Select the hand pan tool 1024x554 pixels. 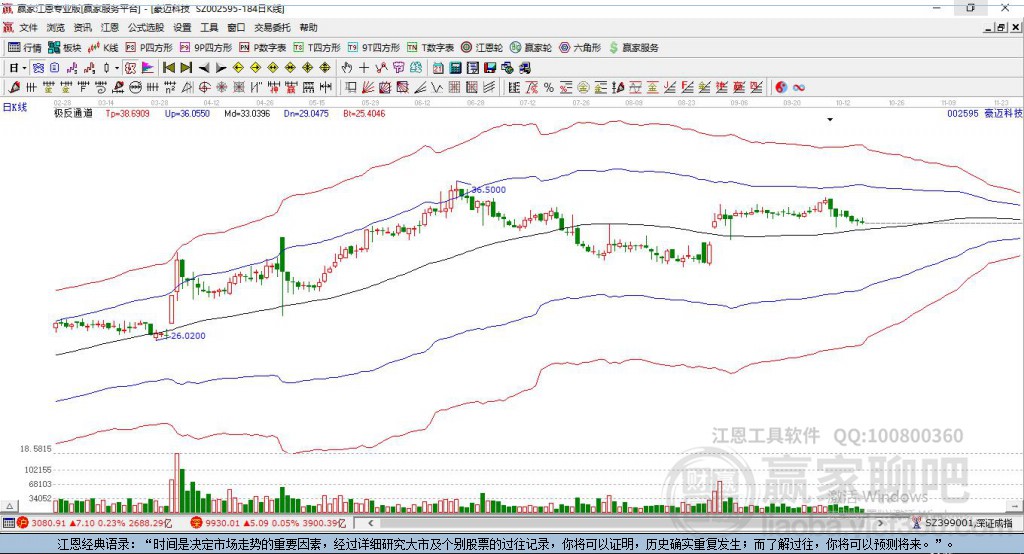(x=347, y=68)
